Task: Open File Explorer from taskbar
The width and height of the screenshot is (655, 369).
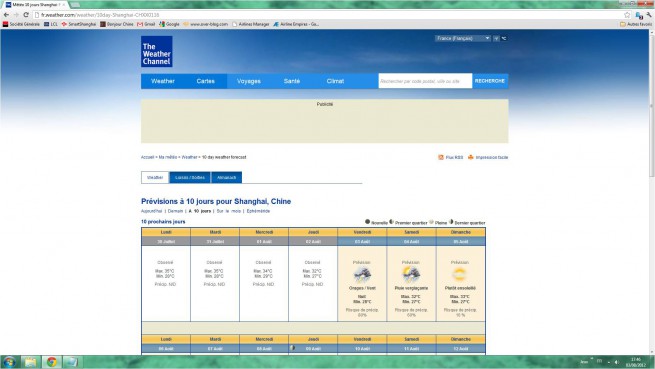Action: click(30, 362)
